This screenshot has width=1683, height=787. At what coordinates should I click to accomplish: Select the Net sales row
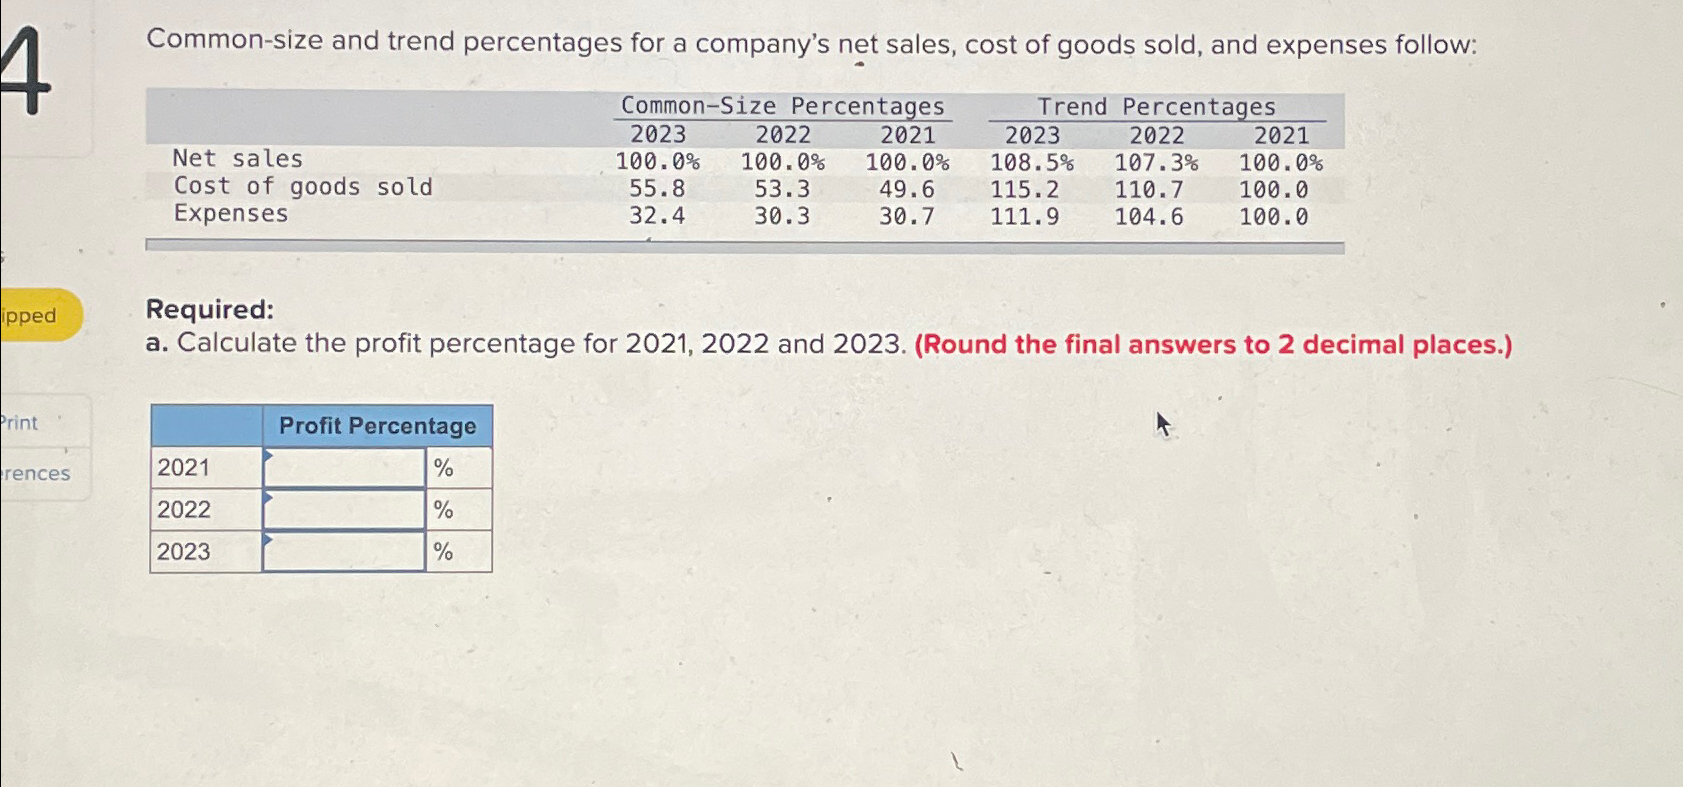238,158
